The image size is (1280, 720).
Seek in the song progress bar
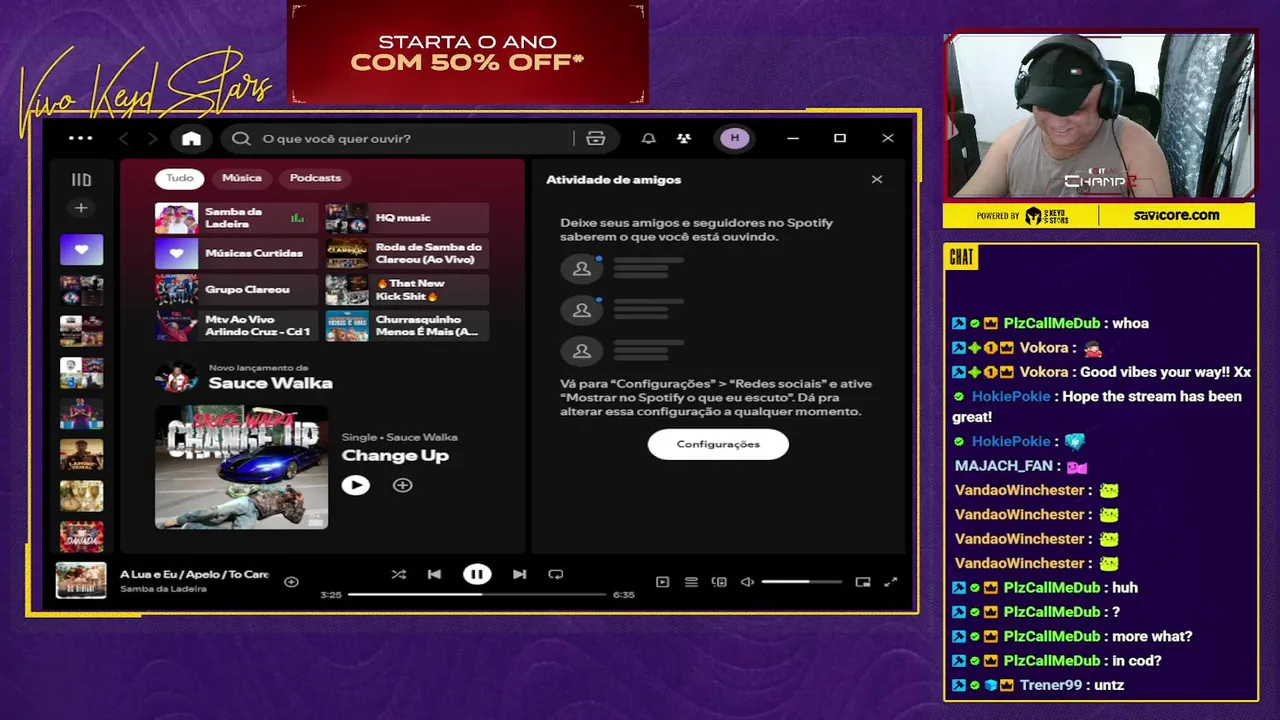click(x=477, y=594)
